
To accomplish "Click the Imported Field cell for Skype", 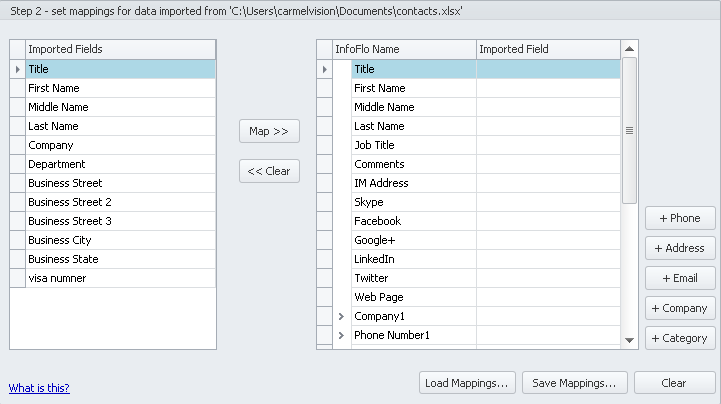I will (x=547, y=202).
